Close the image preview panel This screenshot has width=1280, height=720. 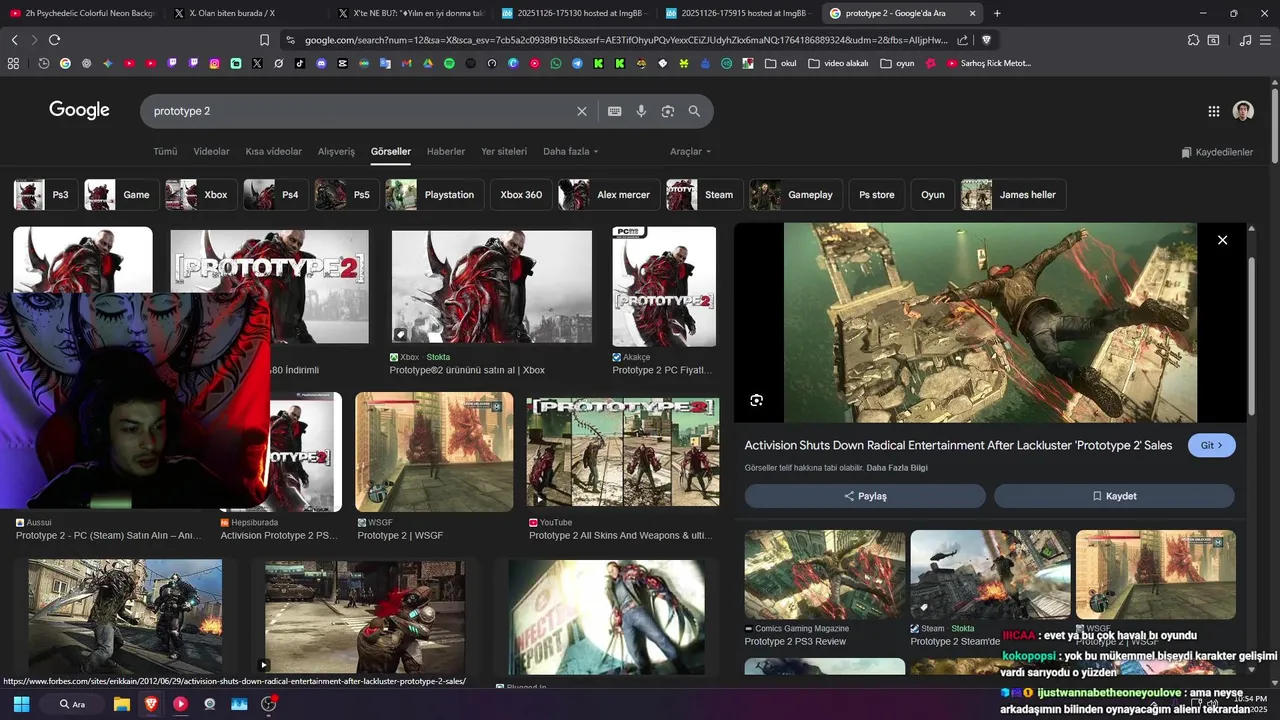[x=1222, y=240]
